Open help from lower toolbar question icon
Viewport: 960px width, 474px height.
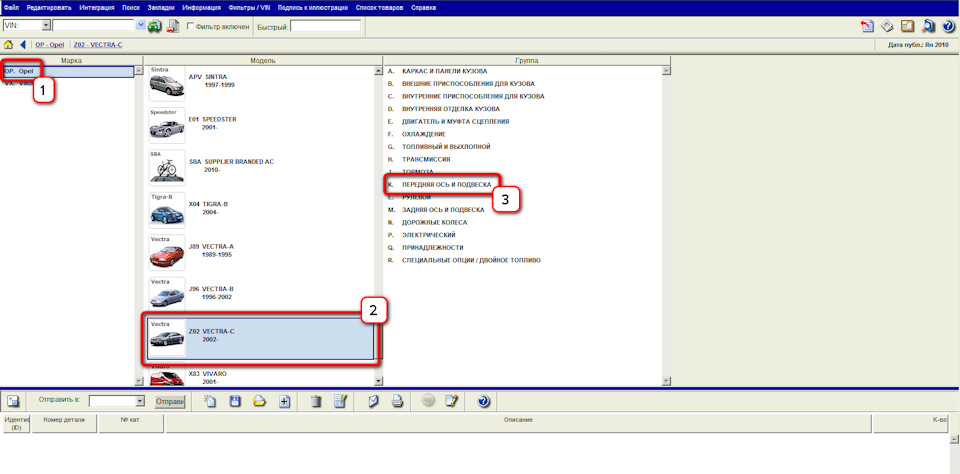(x=484, y=402)
